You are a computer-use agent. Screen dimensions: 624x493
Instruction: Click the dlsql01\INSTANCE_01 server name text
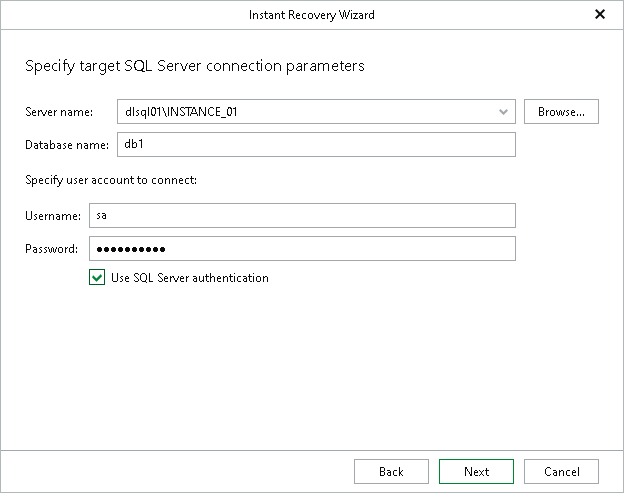(181, 112)
